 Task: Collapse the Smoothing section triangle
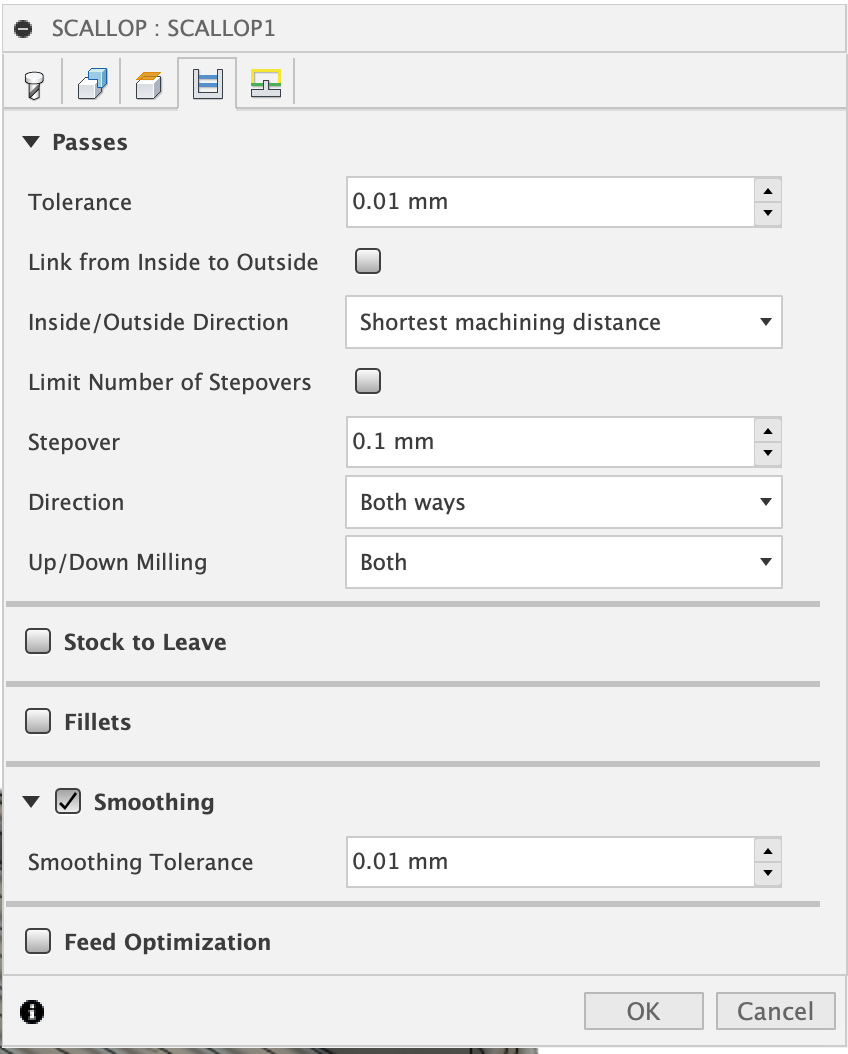[32, 801]
